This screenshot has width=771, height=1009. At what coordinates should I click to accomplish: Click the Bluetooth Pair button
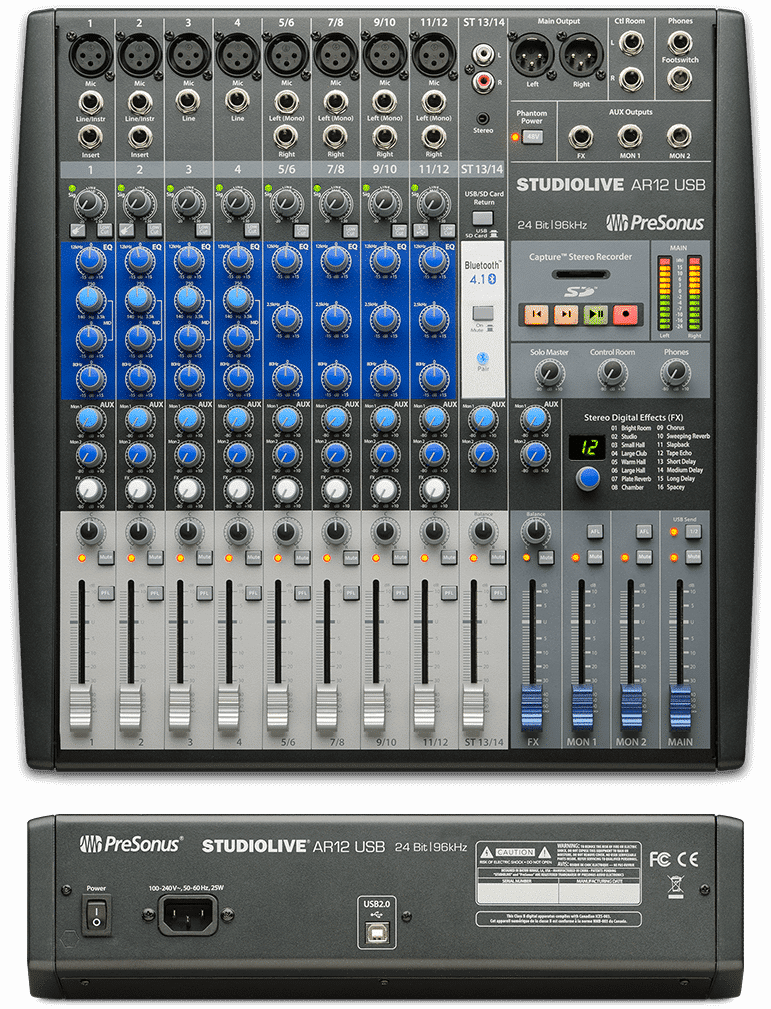pos(483,359)
